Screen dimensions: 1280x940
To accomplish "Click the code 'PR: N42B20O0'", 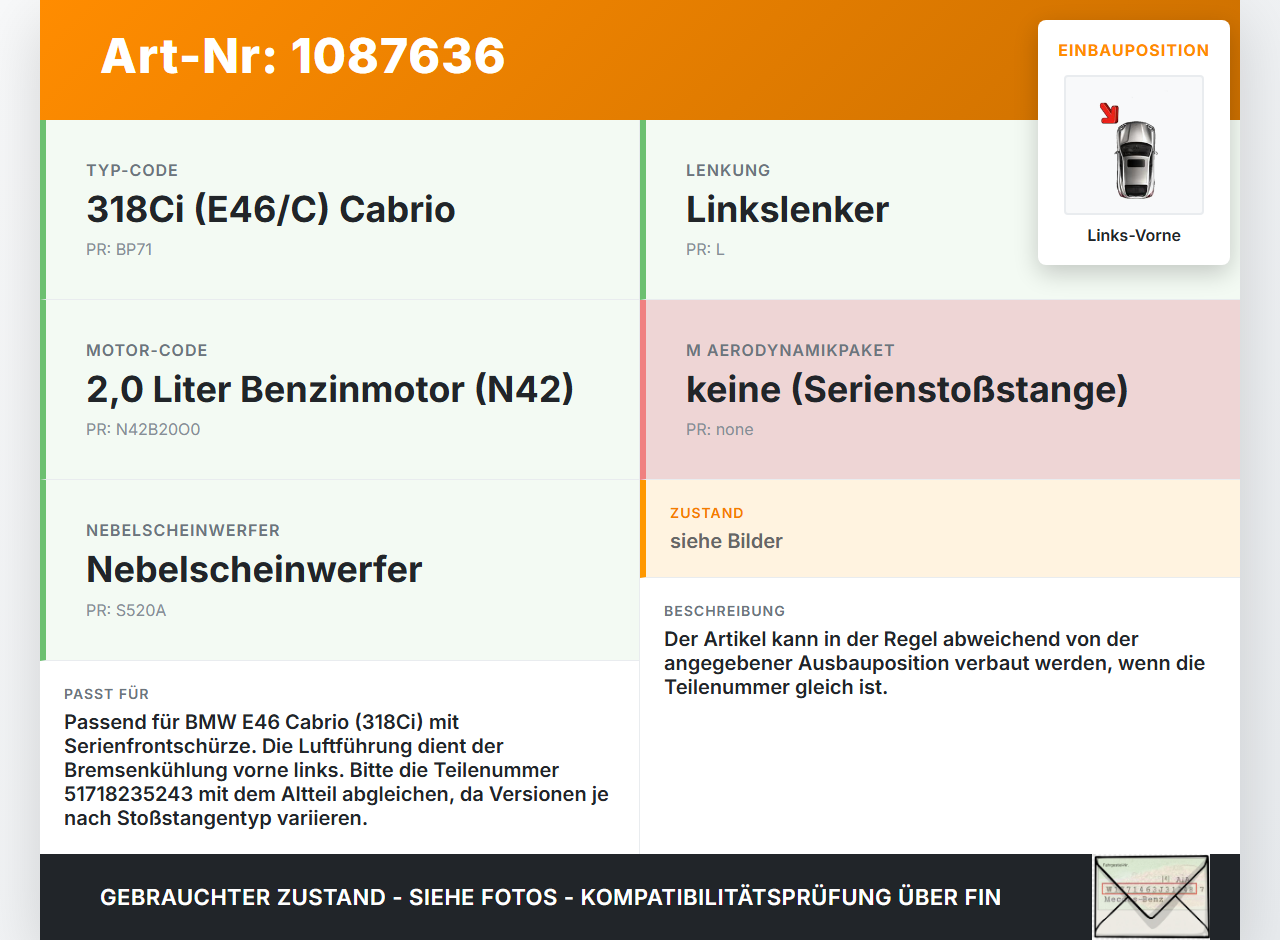I will click(143, 430).
